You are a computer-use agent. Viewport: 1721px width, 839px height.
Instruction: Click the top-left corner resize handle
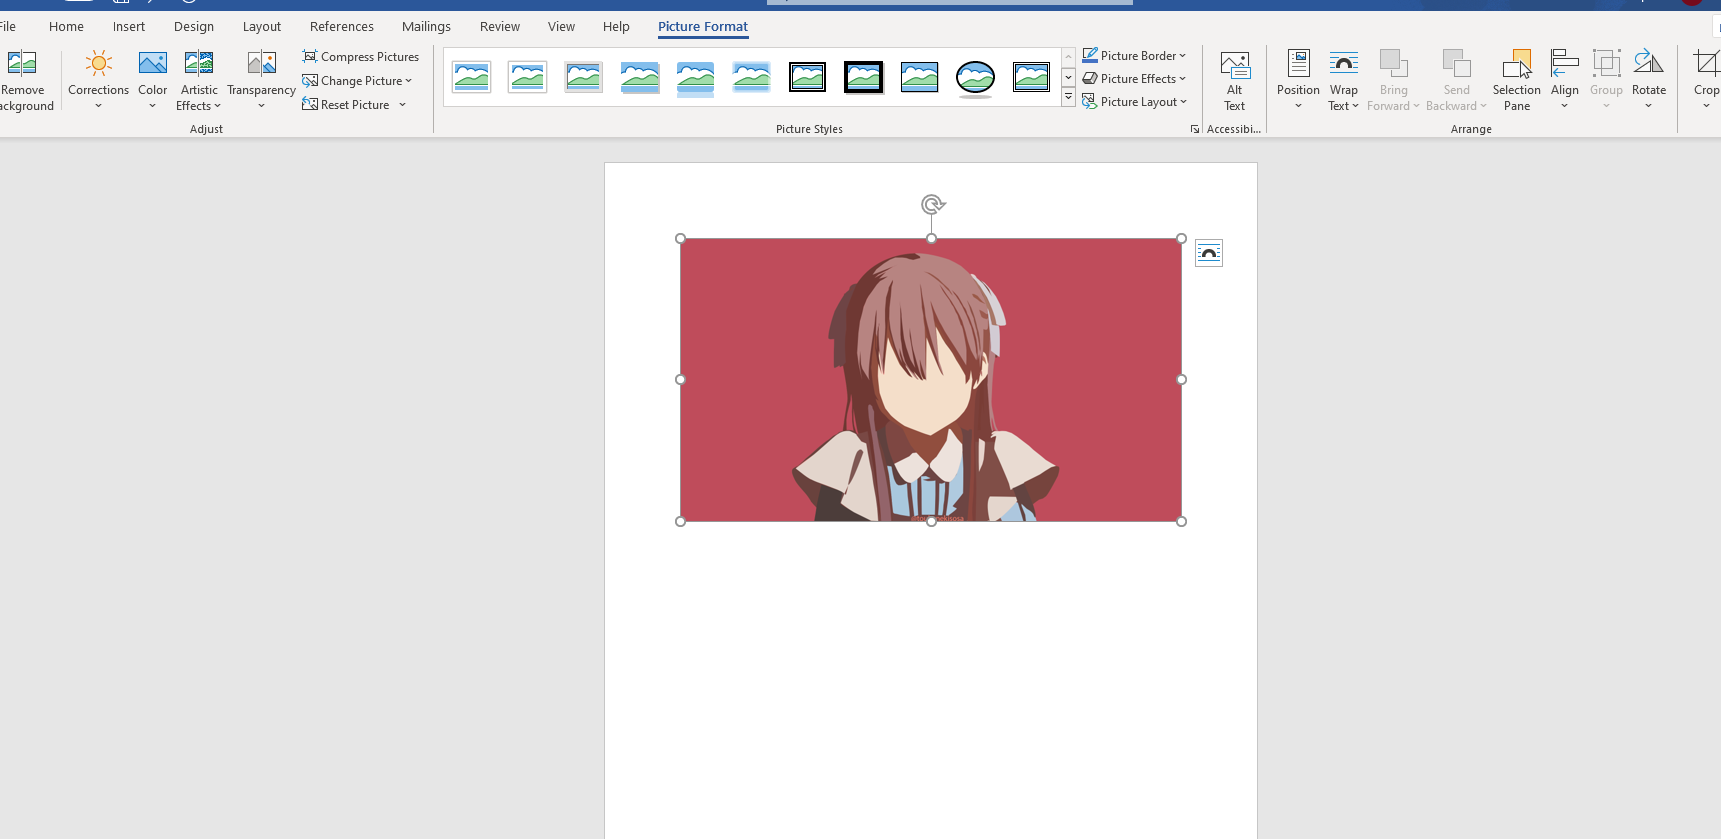(x=681, y=239)
